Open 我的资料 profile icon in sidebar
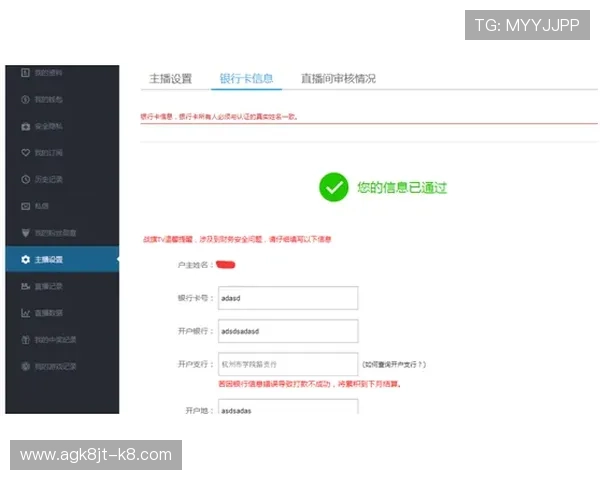600x480 pixels. [x=25, y=73]
